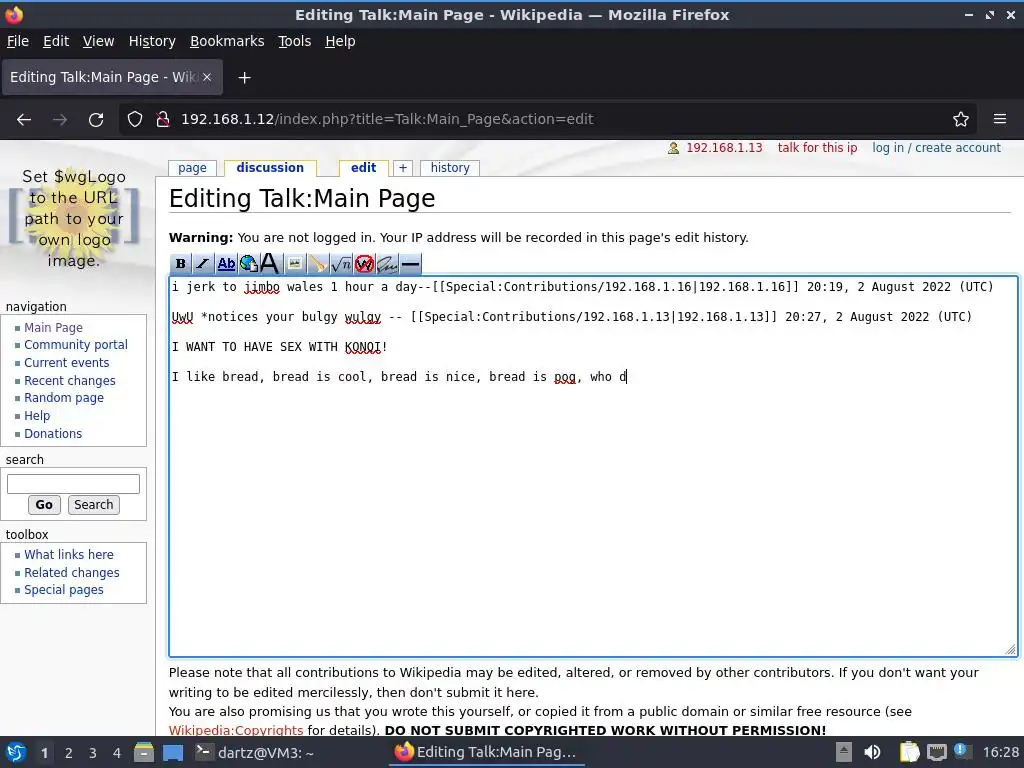The image size is (1024, 768).
Task: Open Special pages link
Action: (64, 590)
